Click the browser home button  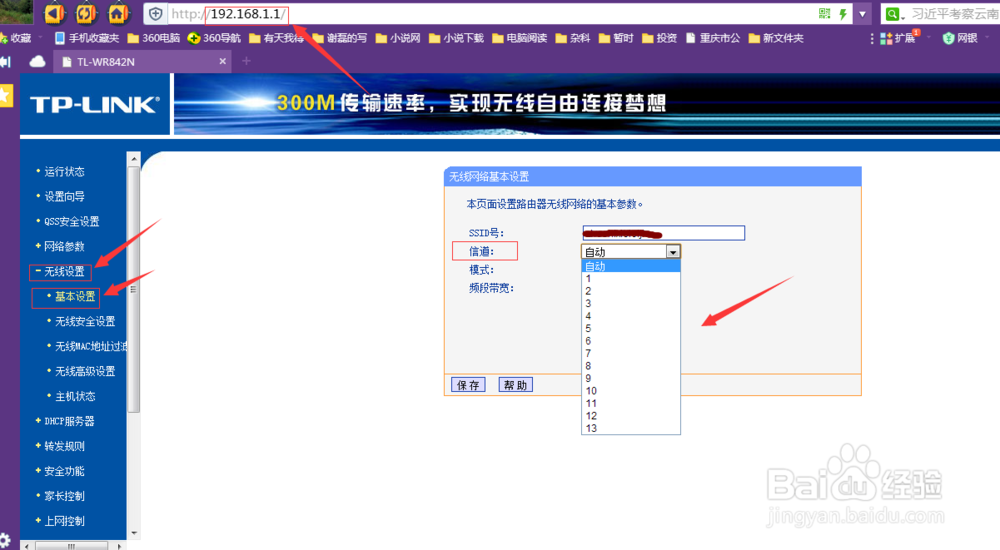117,13
